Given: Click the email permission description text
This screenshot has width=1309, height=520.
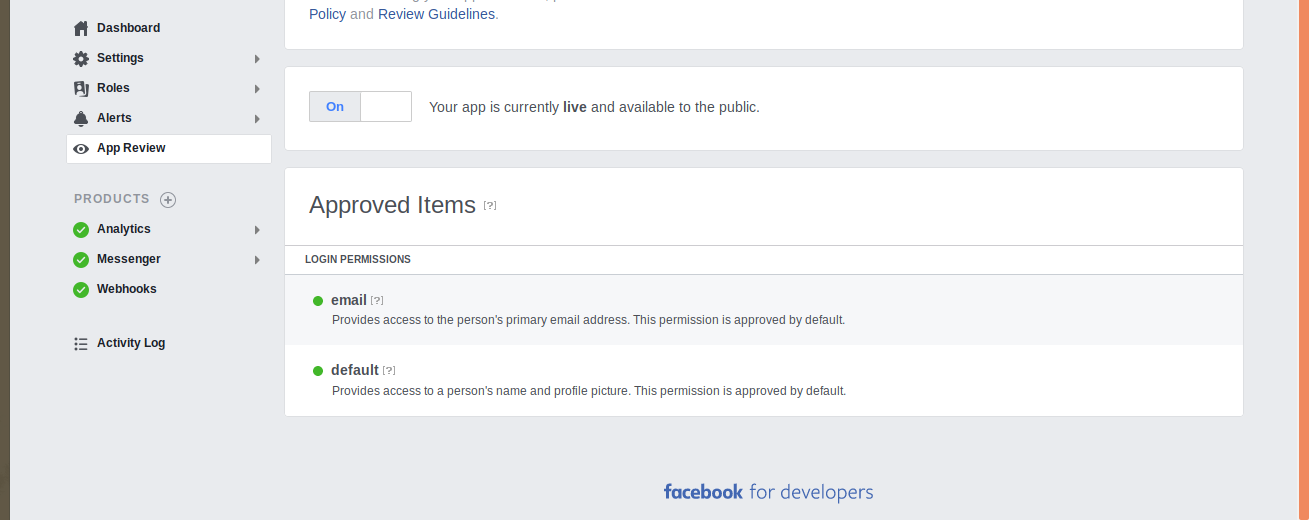Looking at the screenshot, I should tap(588, 320).
